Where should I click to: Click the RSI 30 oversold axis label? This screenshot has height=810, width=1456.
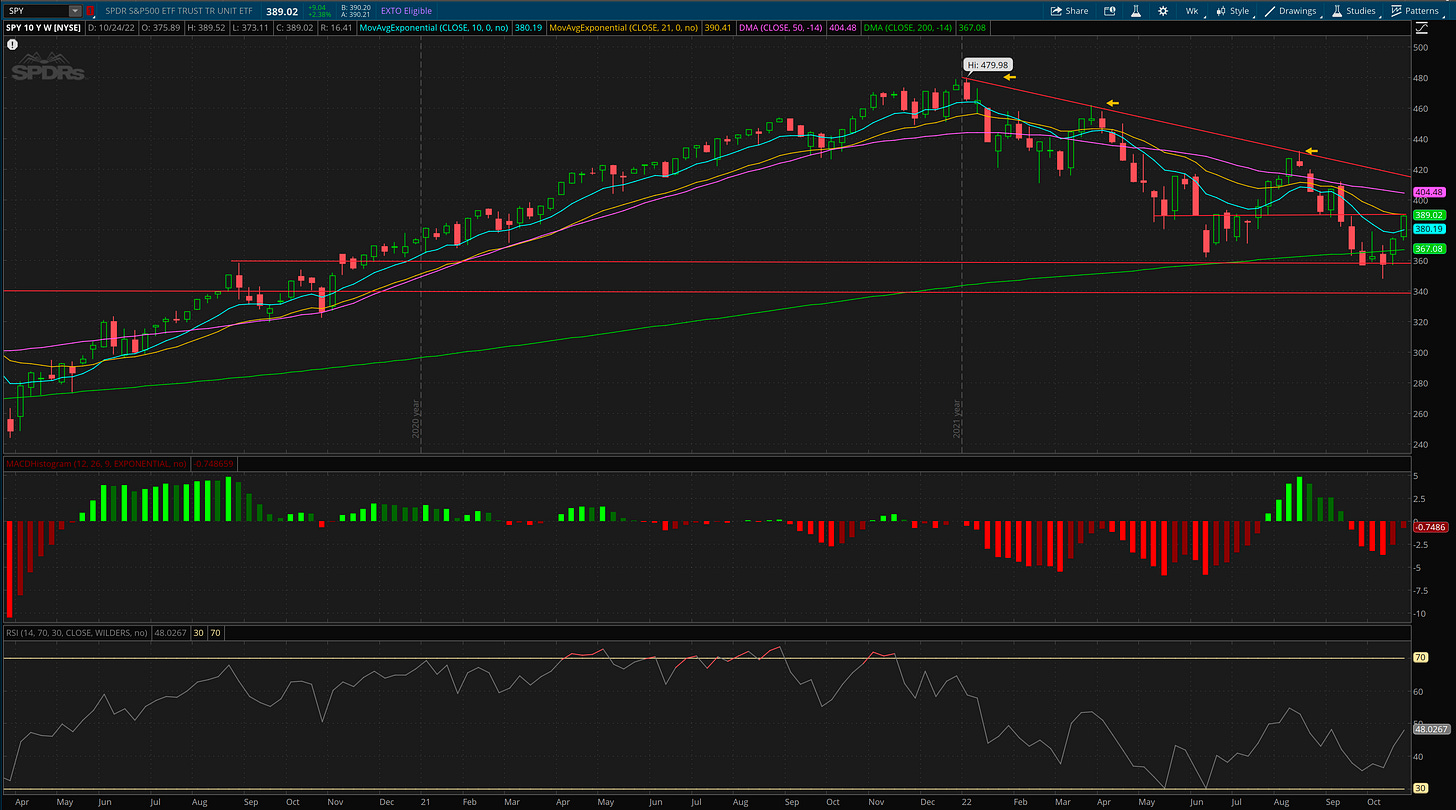(x=1418, y=790)
